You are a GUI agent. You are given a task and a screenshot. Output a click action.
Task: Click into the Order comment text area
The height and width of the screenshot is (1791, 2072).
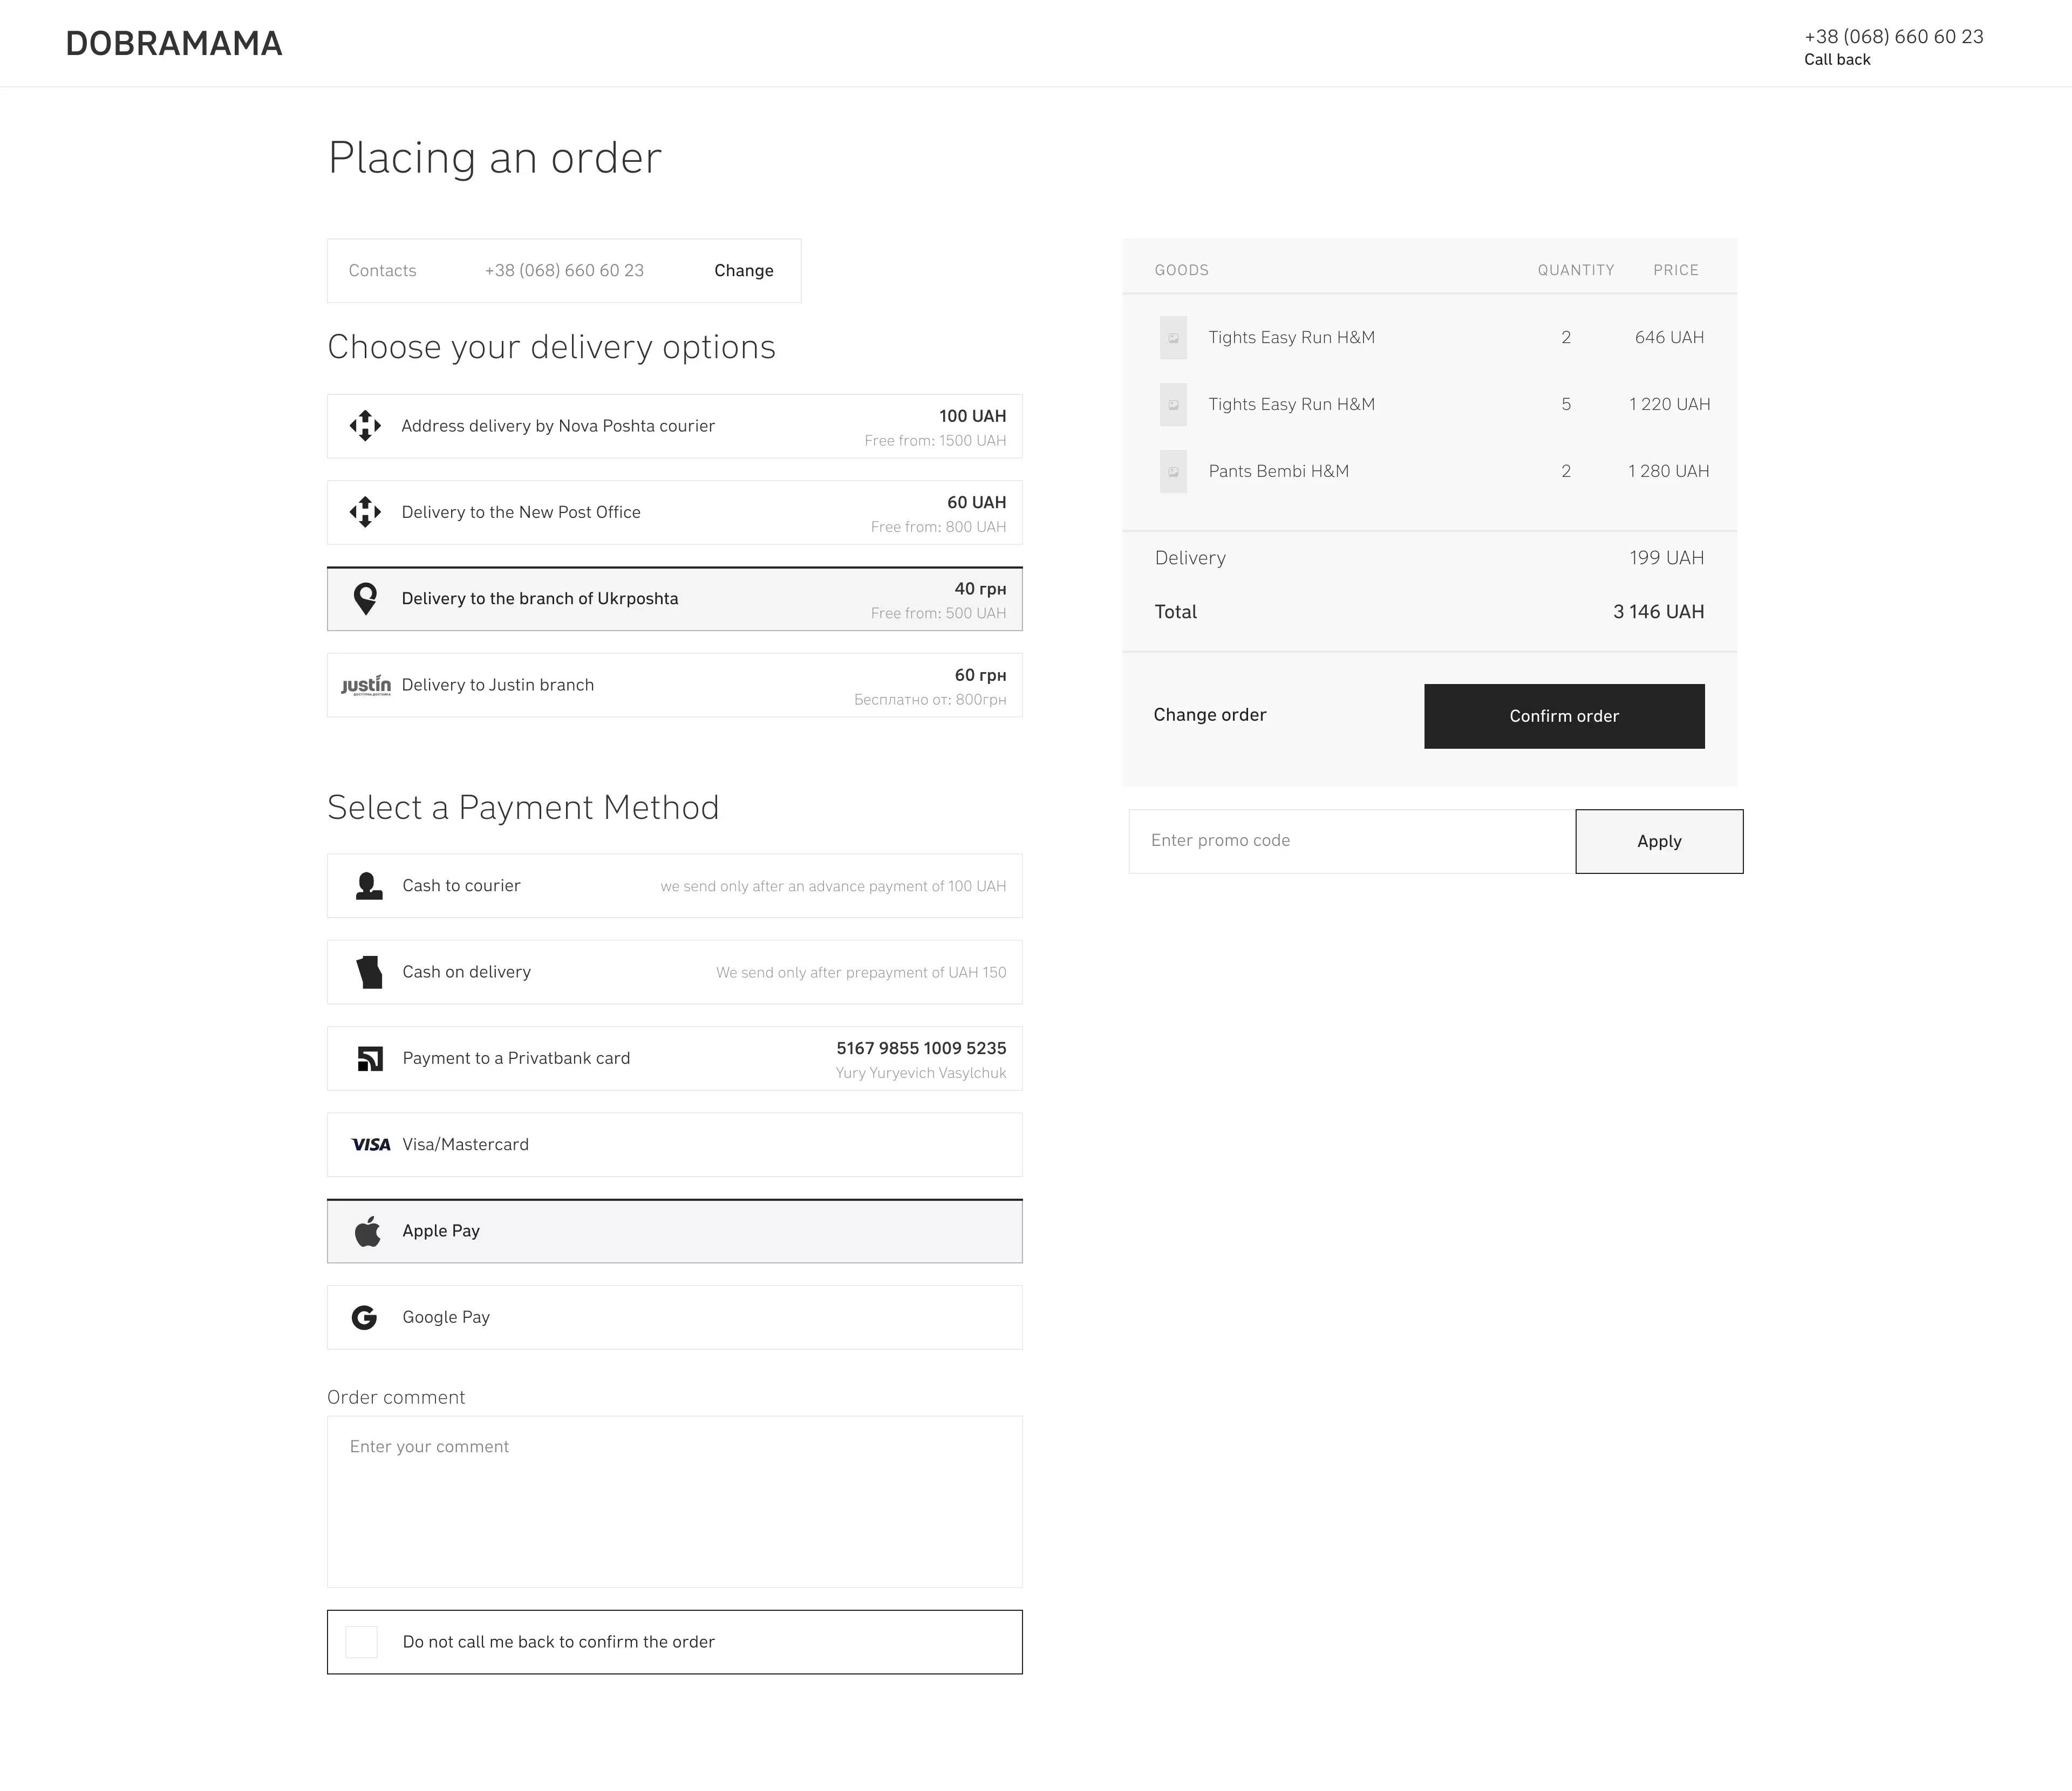tap(674, 1501)
